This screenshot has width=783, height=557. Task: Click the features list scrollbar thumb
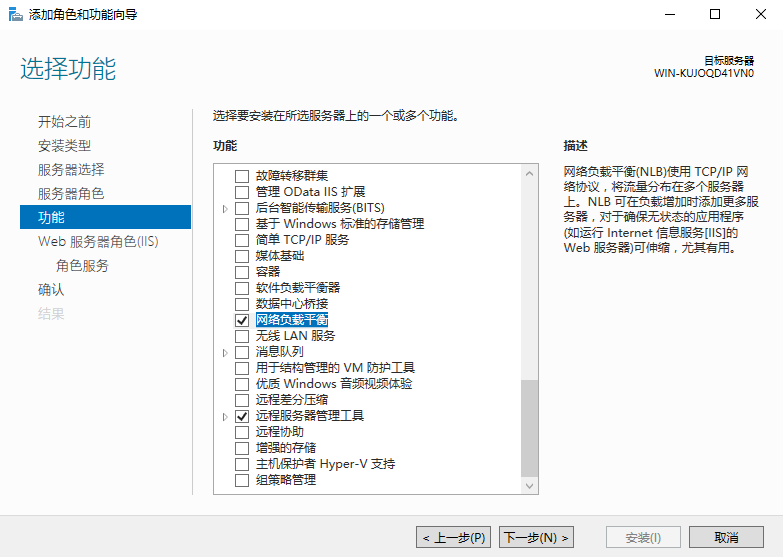point(529,428)
